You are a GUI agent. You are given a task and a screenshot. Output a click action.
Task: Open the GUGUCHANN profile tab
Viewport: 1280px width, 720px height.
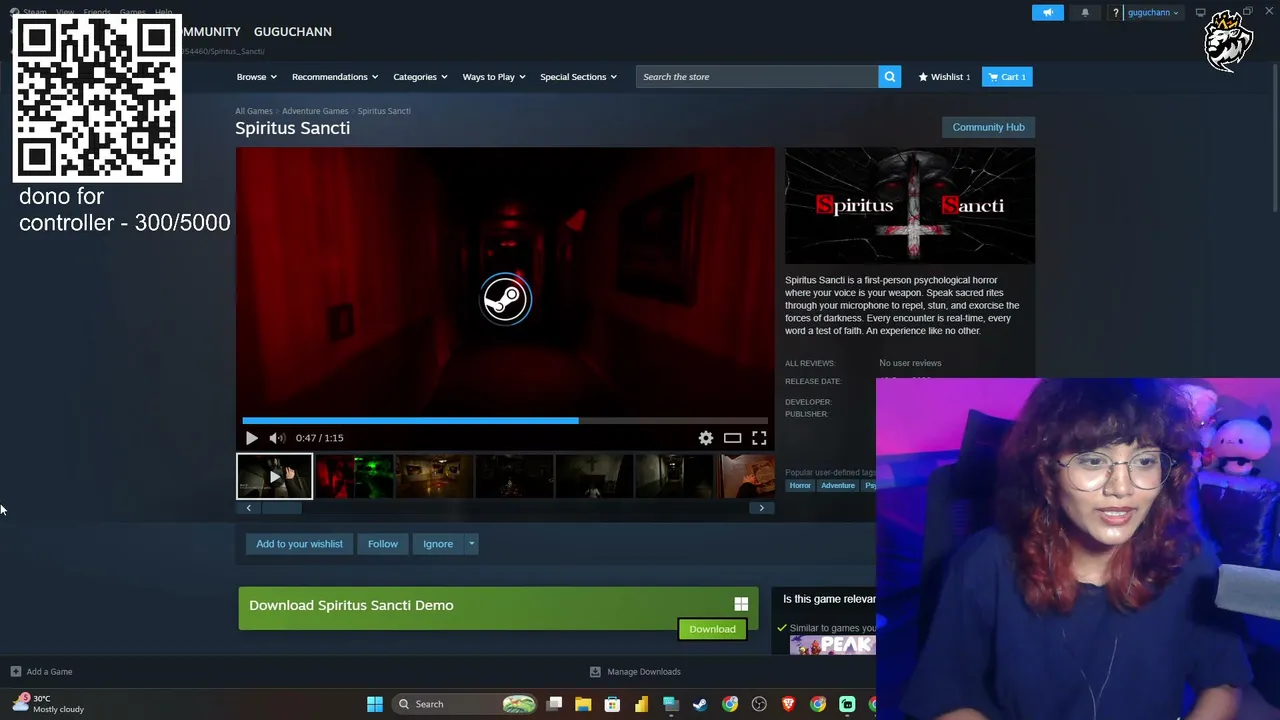(x=293, y=32)
